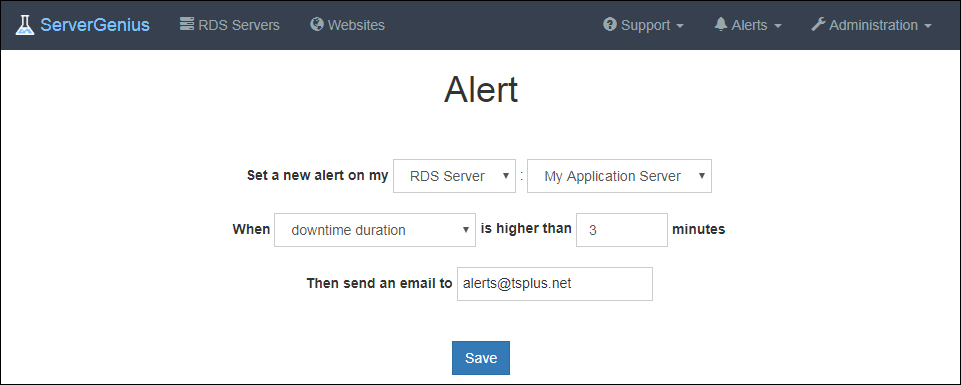The image size is (961, 385).
Task: Open the RDS Server type dropdown
Action: 454,176
